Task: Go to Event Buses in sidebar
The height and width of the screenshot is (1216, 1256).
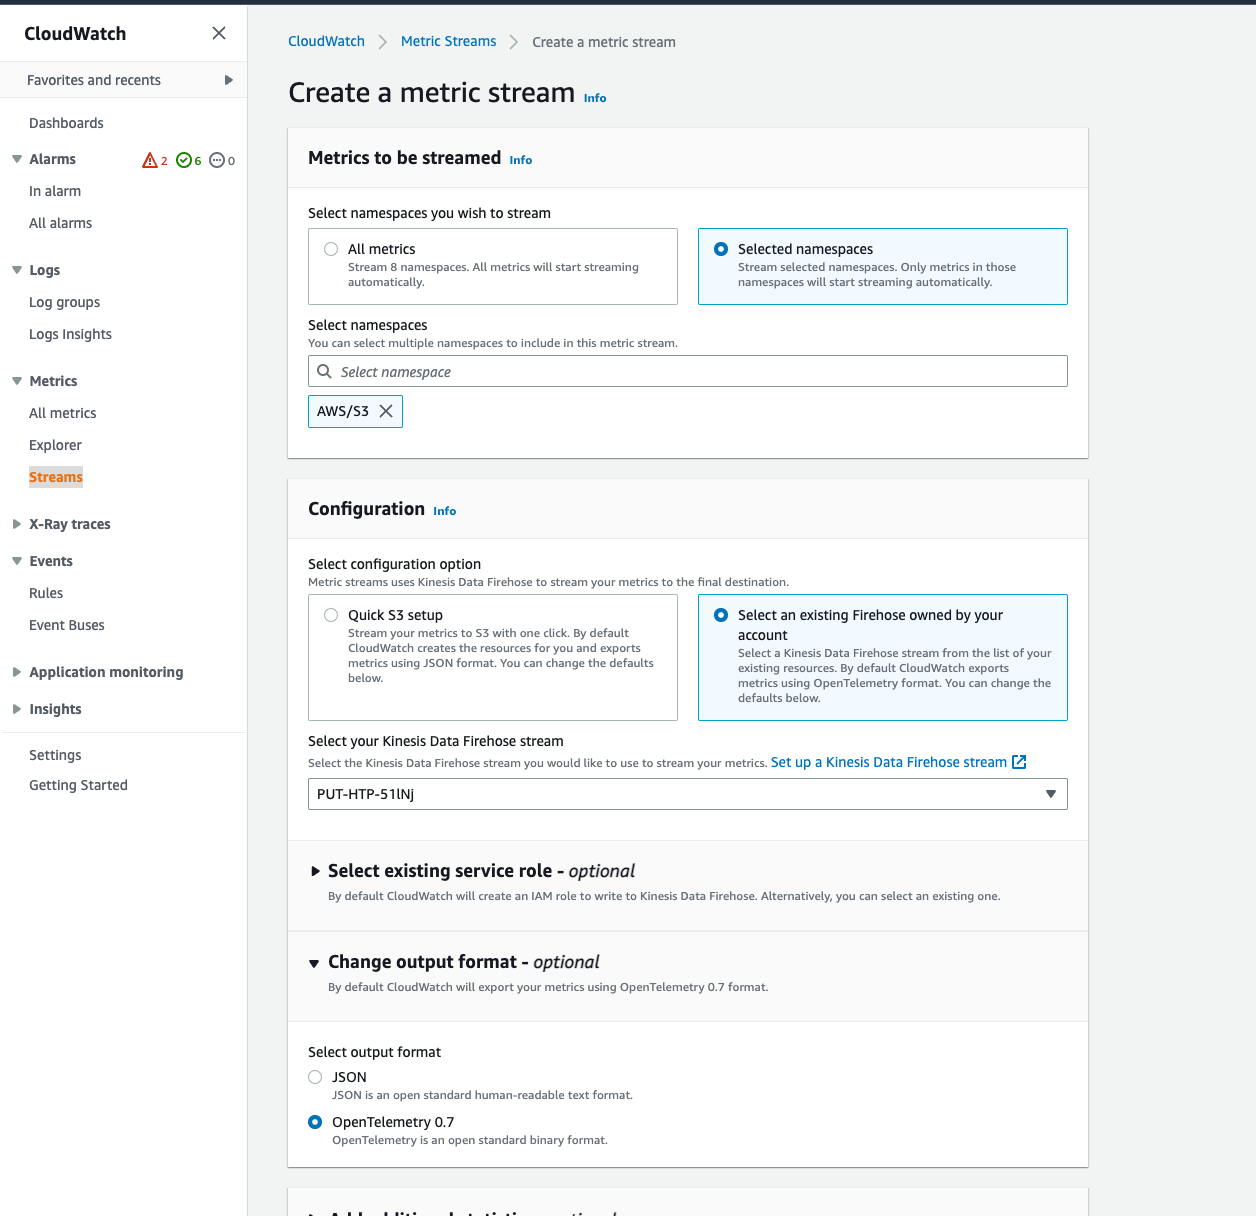Action: [x=67, y=625]
